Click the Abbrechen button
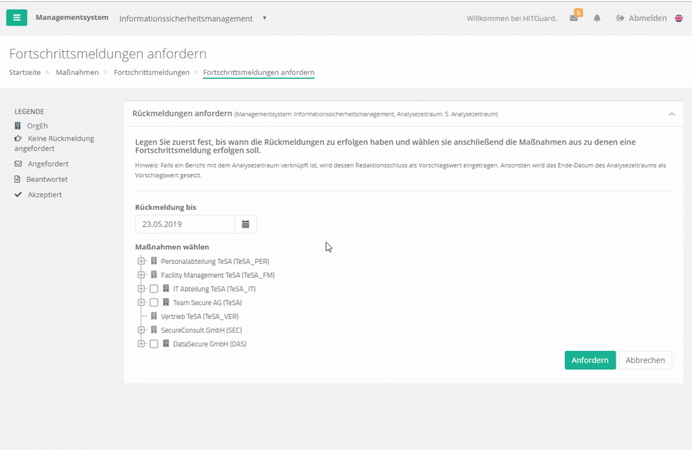This screenshot has width=692, height=450. pos(645,360)
